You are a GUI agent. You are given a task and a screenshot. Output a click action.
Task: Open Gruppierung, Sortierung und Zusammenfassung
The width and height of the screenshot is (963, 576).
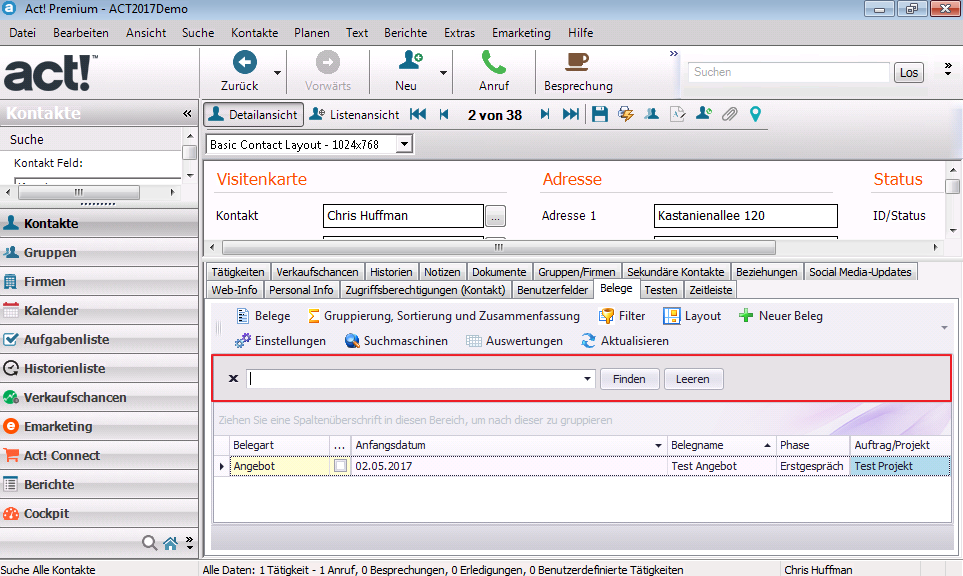443,316
